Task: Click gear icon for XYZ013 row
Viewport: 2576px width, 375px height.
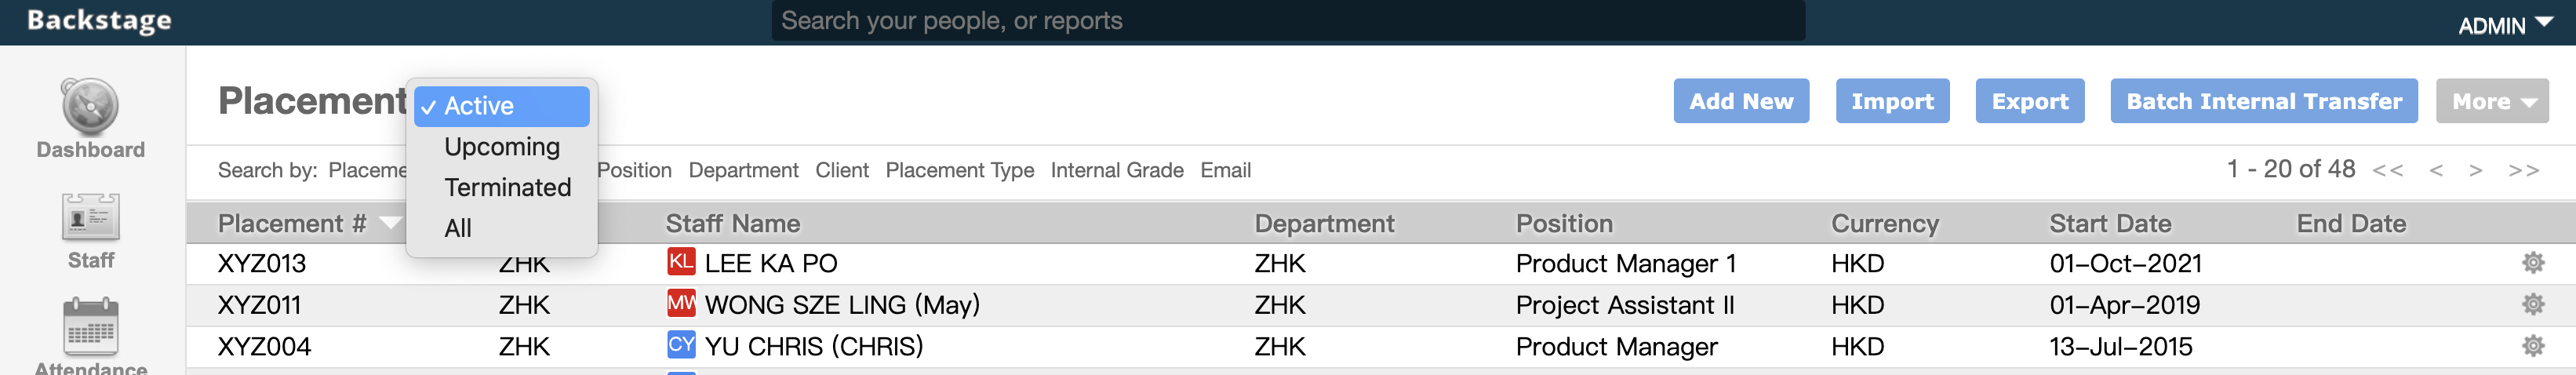Action: [x=2532, y=263]
